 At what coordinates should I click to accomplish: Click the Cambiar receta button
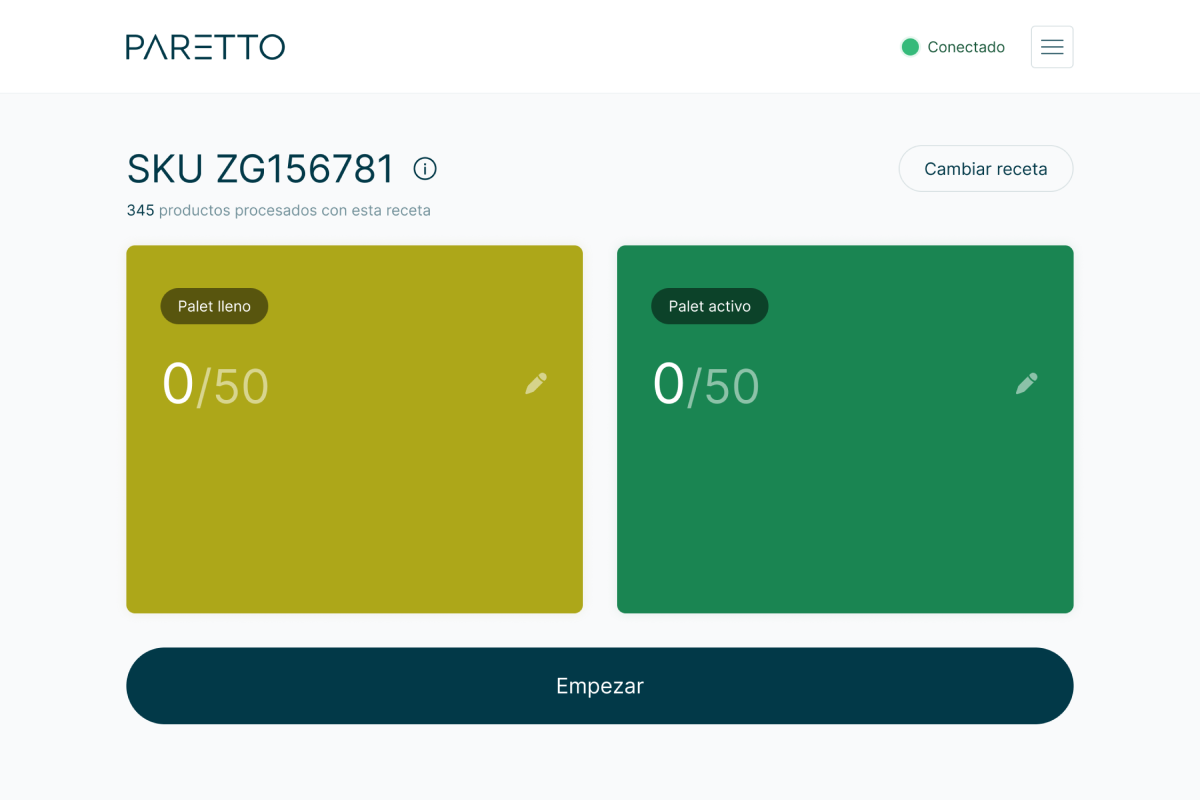[x=986, y=169]
